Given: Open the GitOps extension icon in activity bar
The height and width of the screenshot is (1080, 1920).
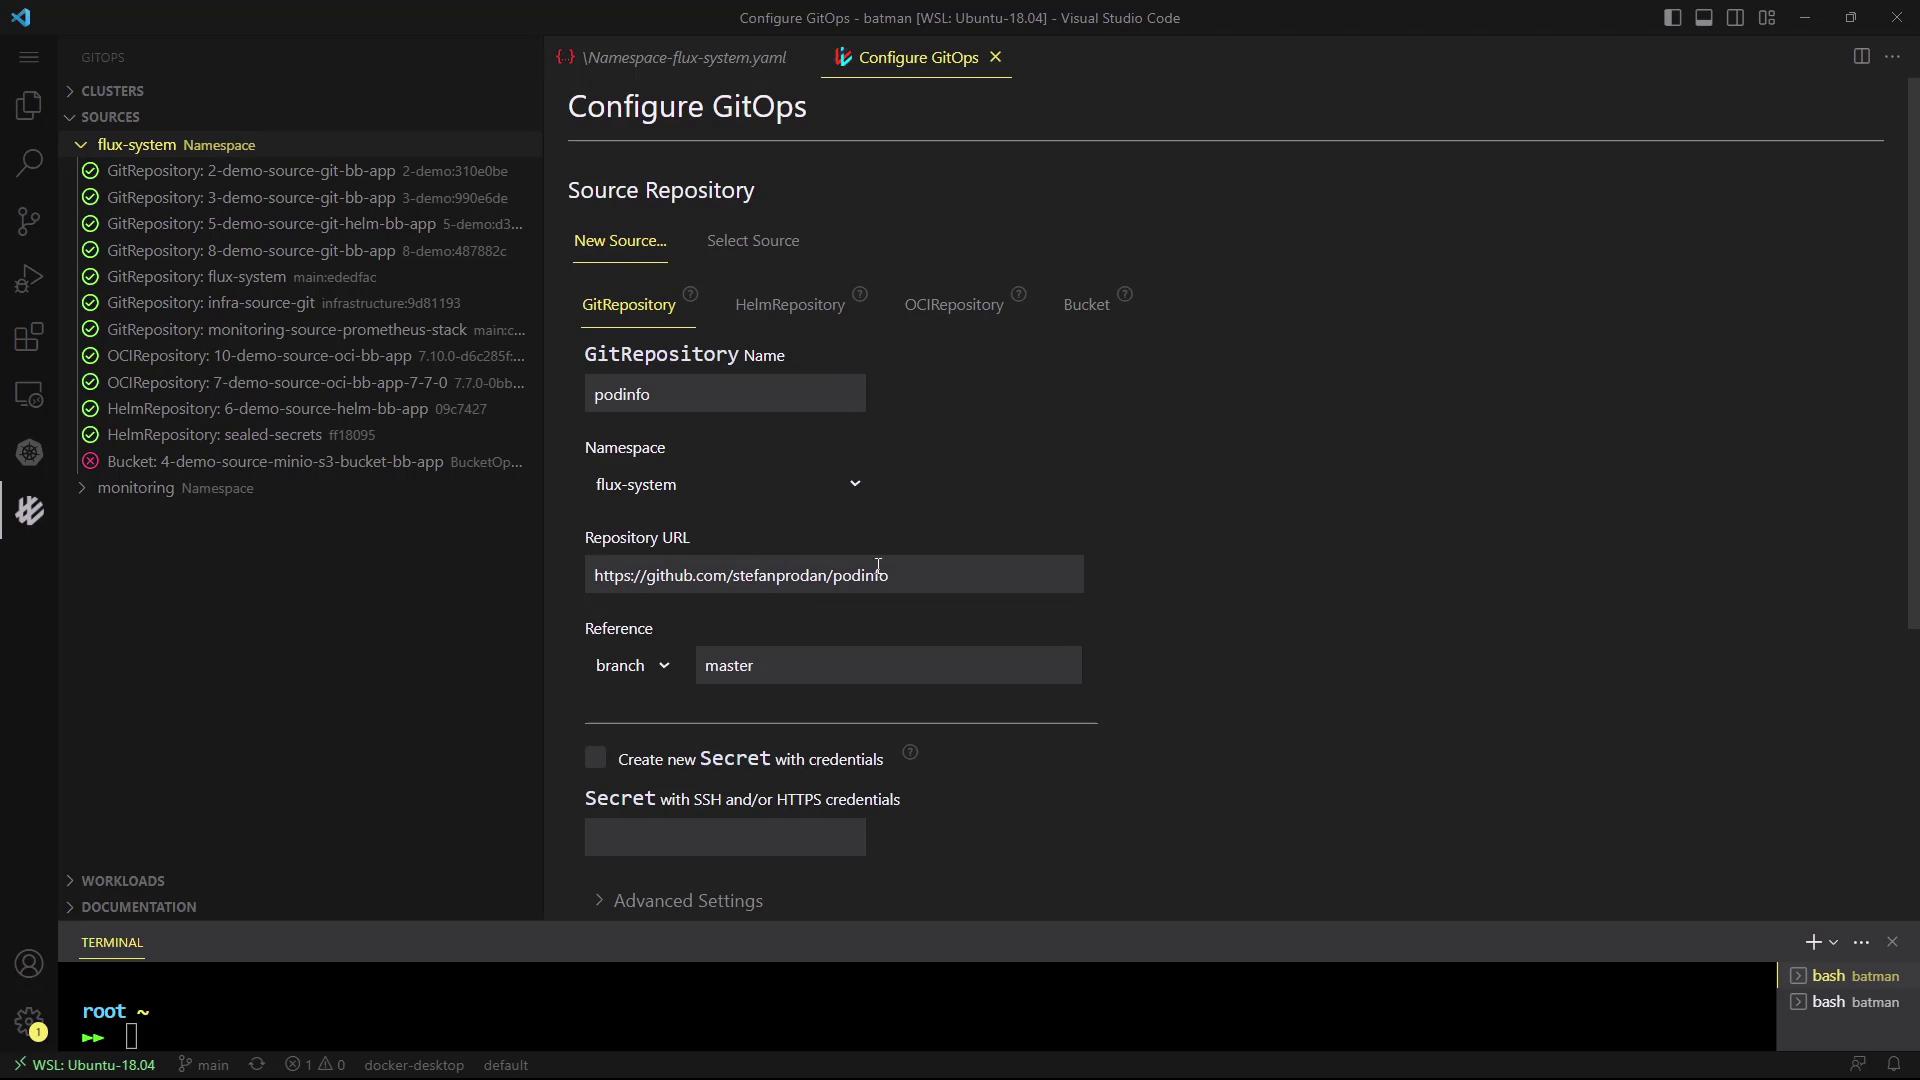Looking at the screenshot, I should (29, 511).
